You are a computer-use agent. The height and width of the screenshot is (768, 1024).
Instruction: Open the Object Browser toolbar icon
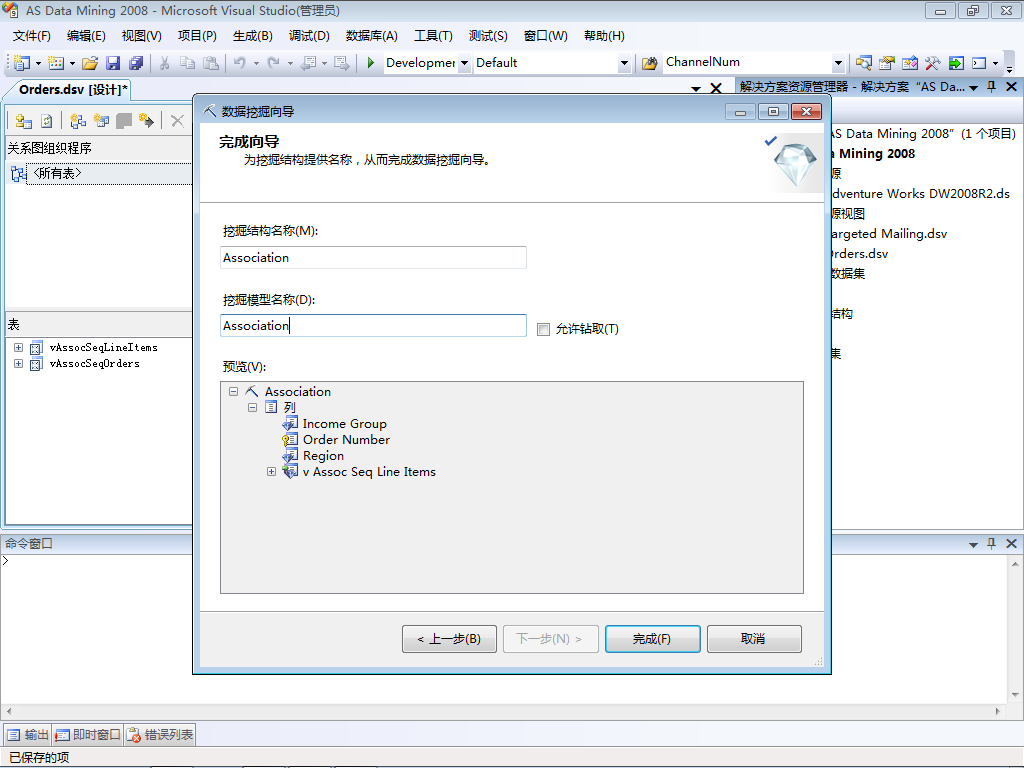pyautogui.click(x=910, y=63)
